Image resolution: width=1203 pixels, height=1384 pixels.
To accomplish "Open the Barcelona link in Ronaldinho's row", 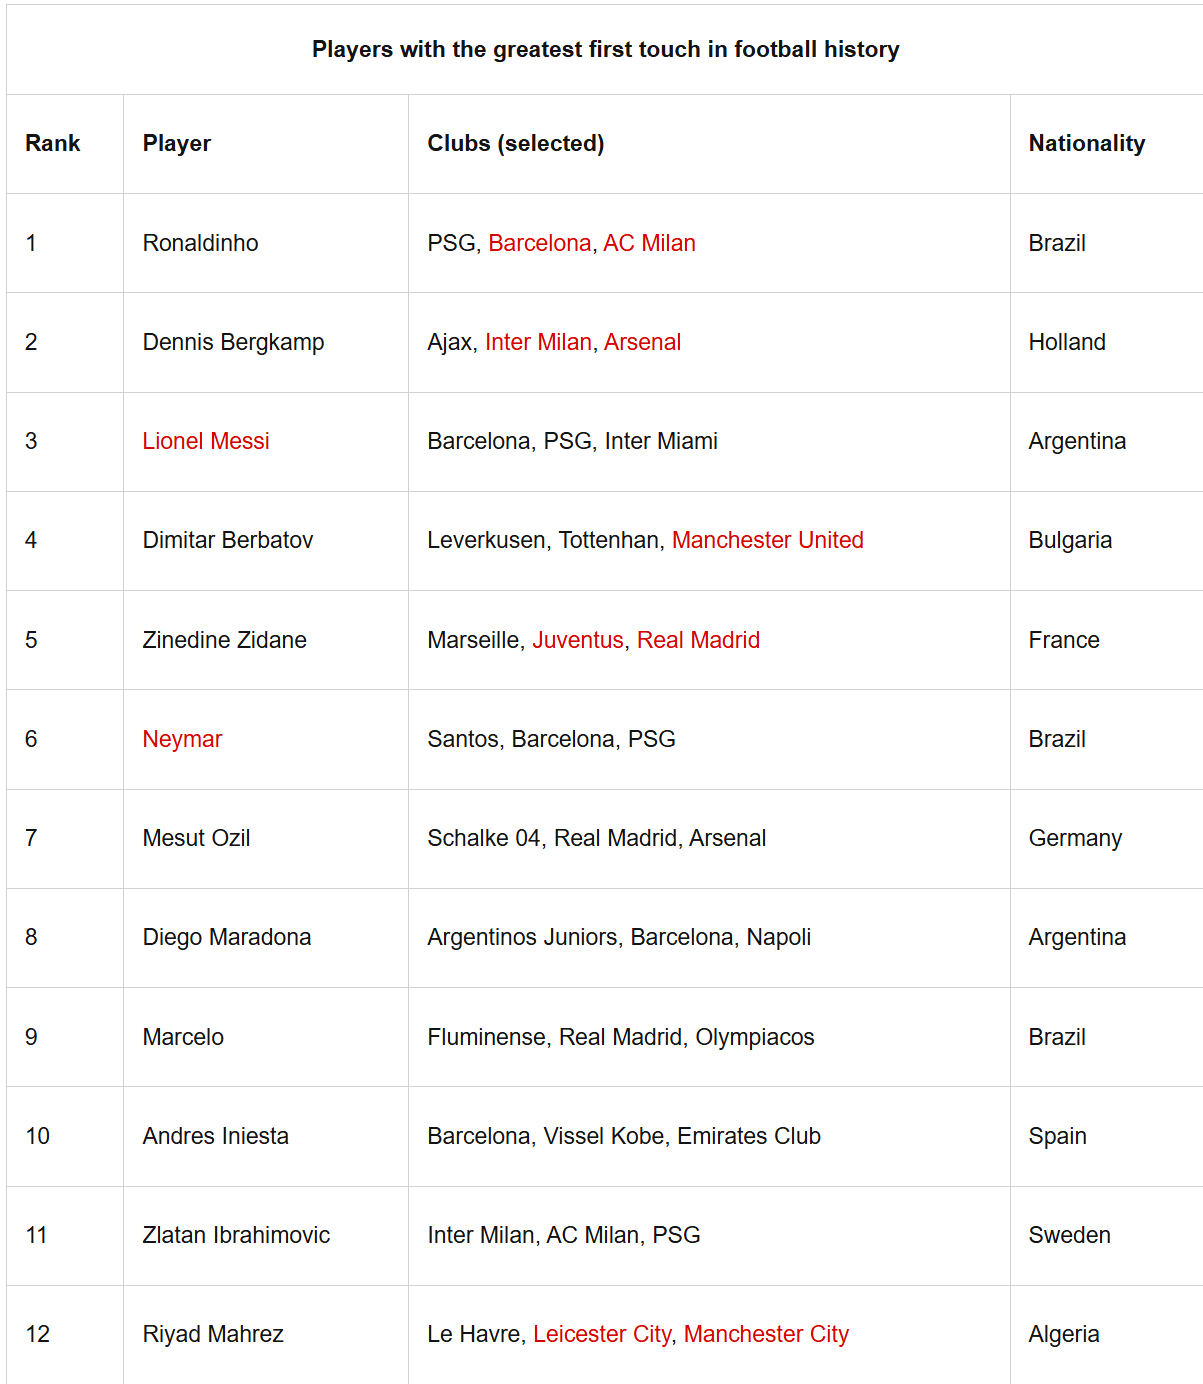I will (x=540, y=243).
